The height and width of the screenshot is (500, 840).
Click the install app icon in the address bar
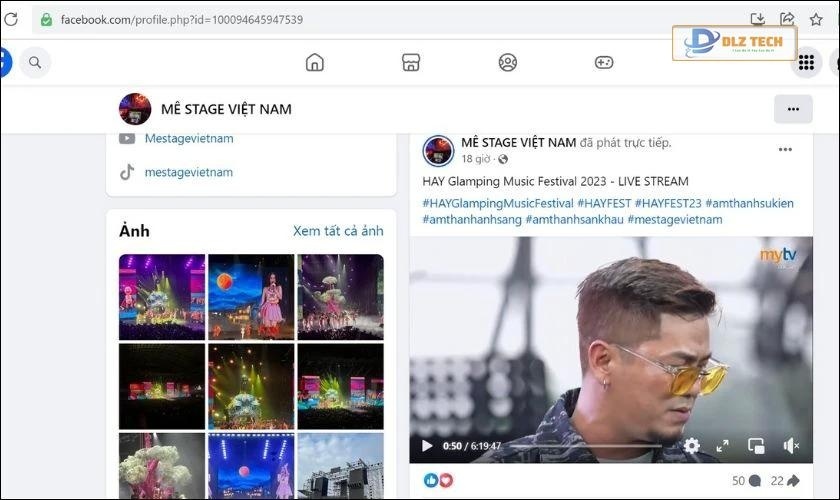point(758,19)
